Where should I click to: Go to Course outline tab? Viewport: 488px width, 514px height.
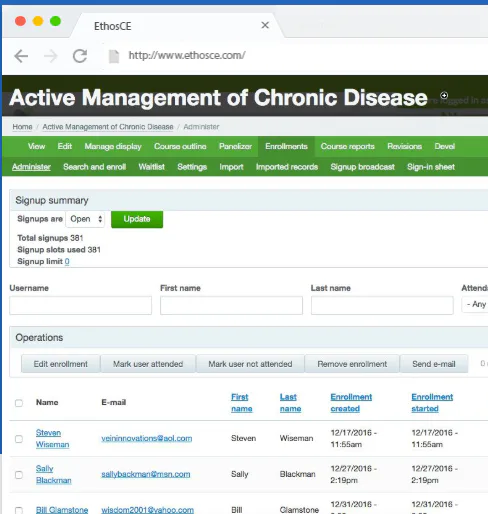point(180,146)
